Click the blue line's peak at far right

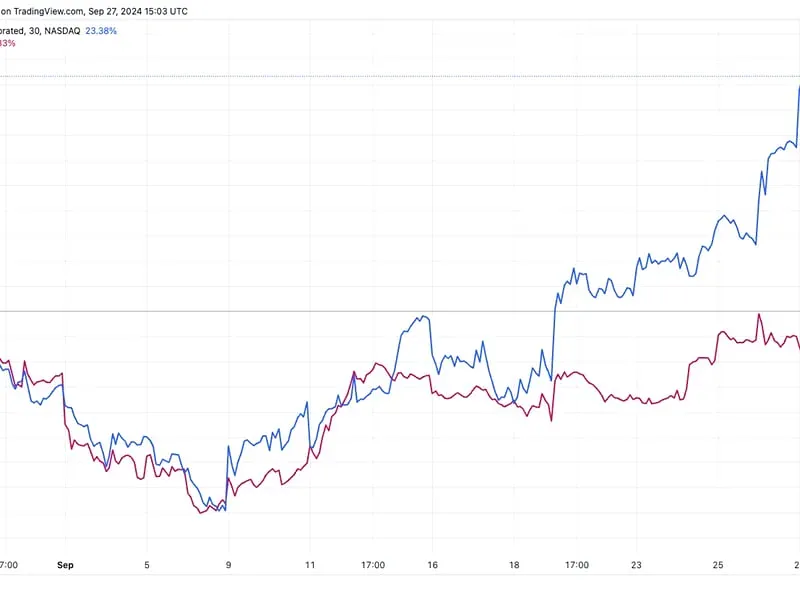click(798, 87)
